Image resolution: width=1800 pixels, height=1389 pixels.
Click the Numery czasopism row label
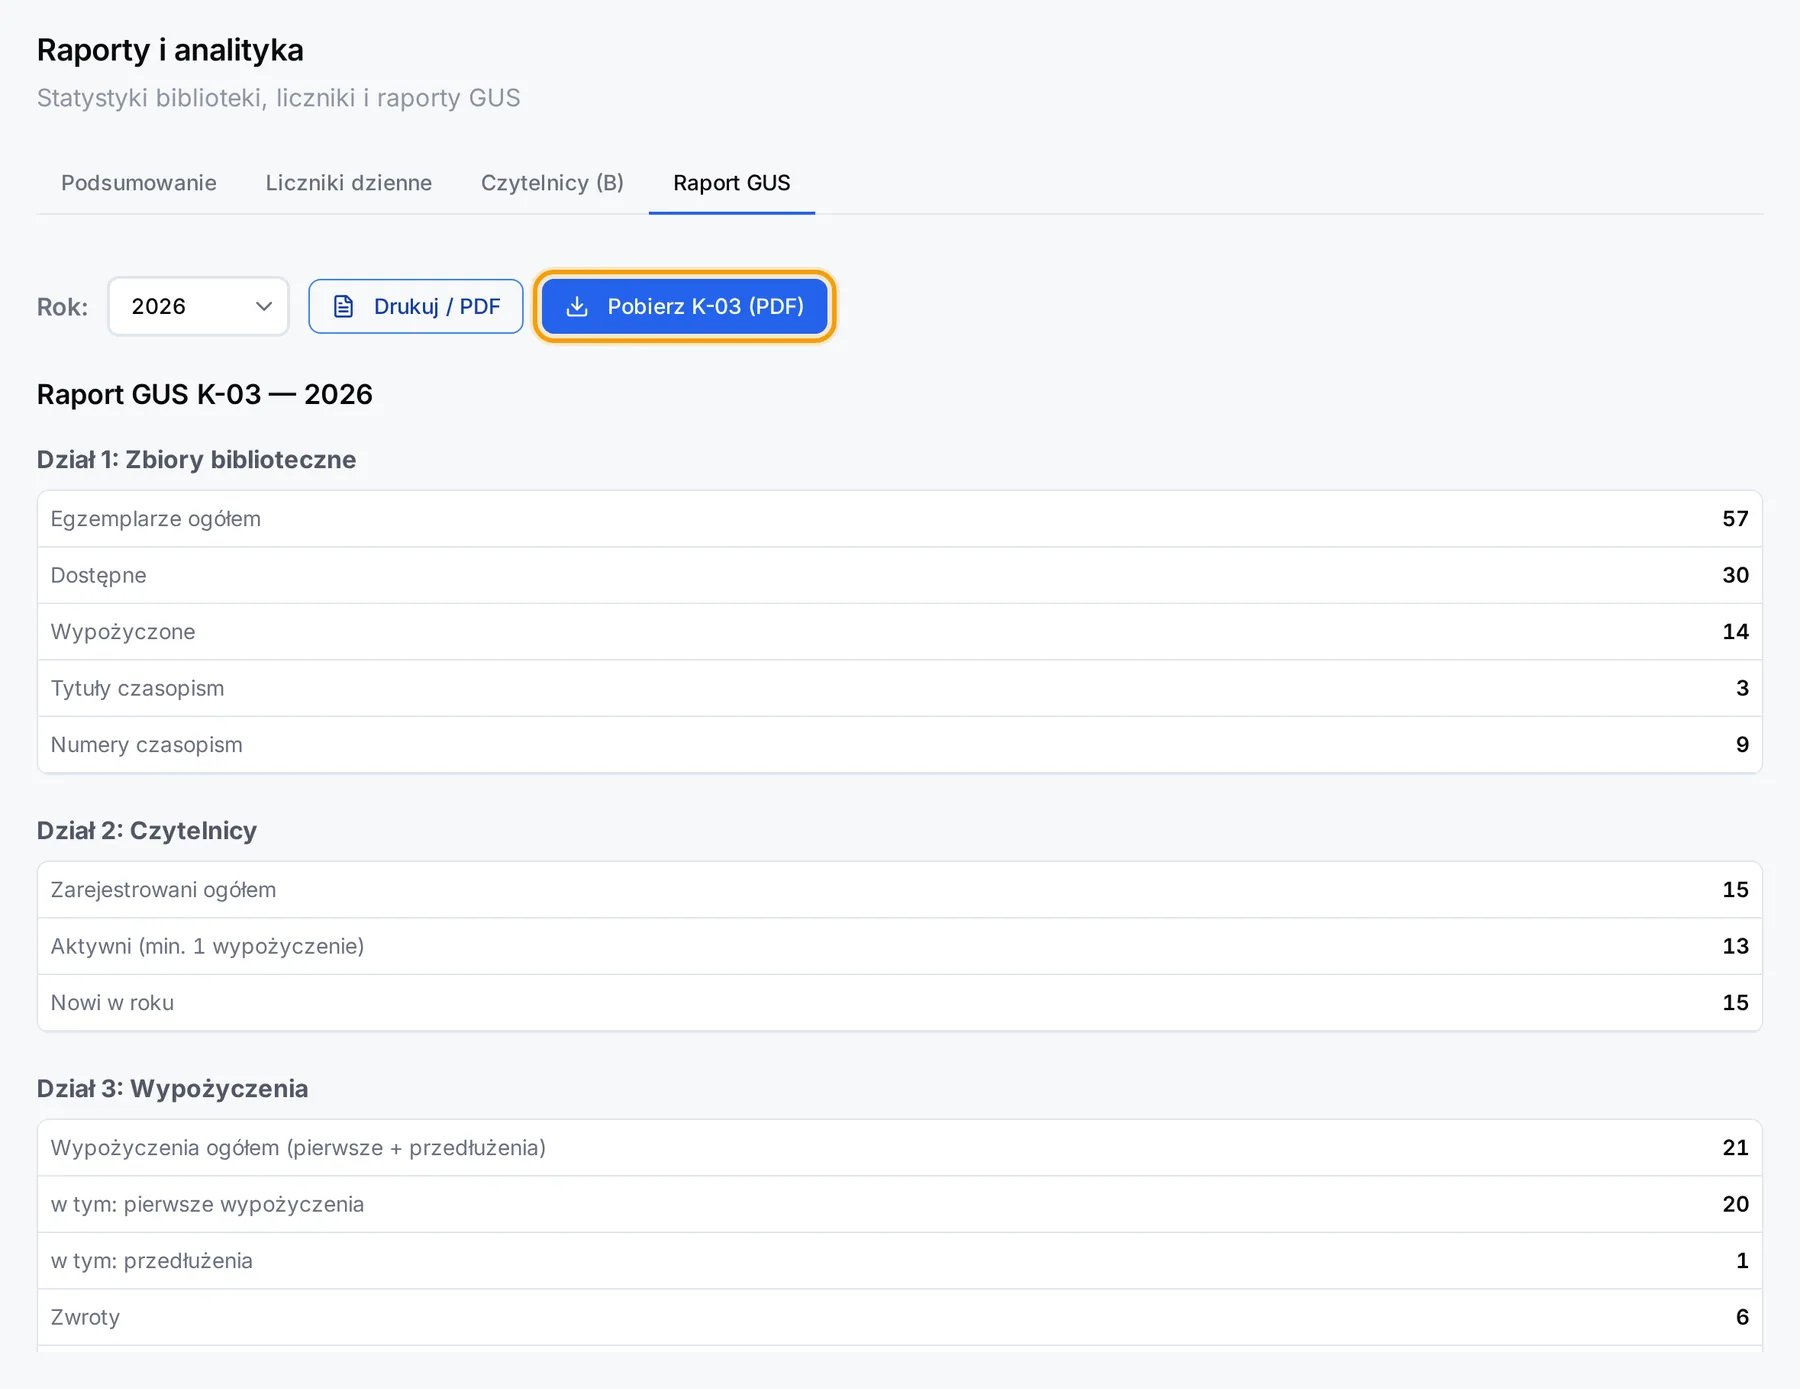pos(147,745)
